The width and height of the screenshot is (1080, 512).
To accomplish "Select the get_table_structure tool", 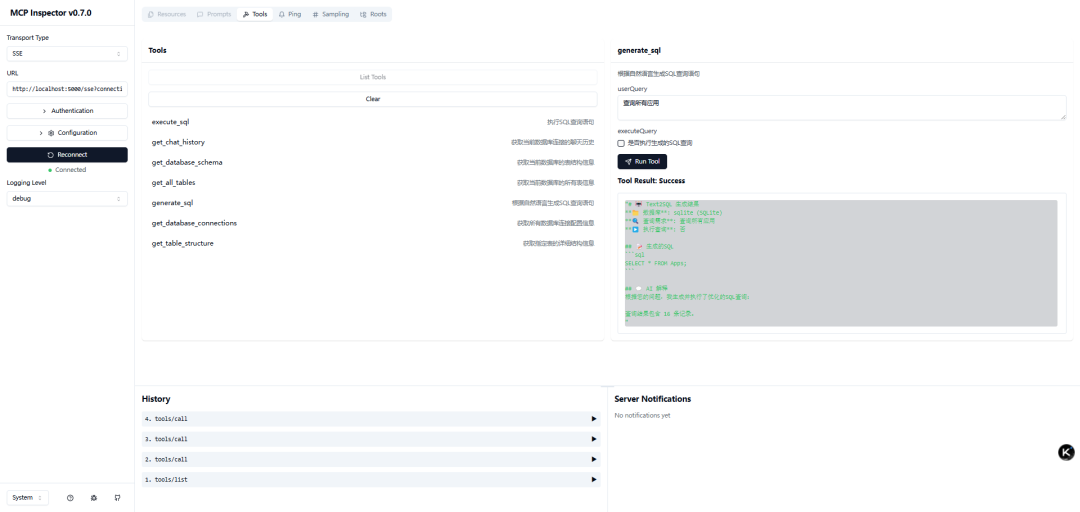I will 373,243.
